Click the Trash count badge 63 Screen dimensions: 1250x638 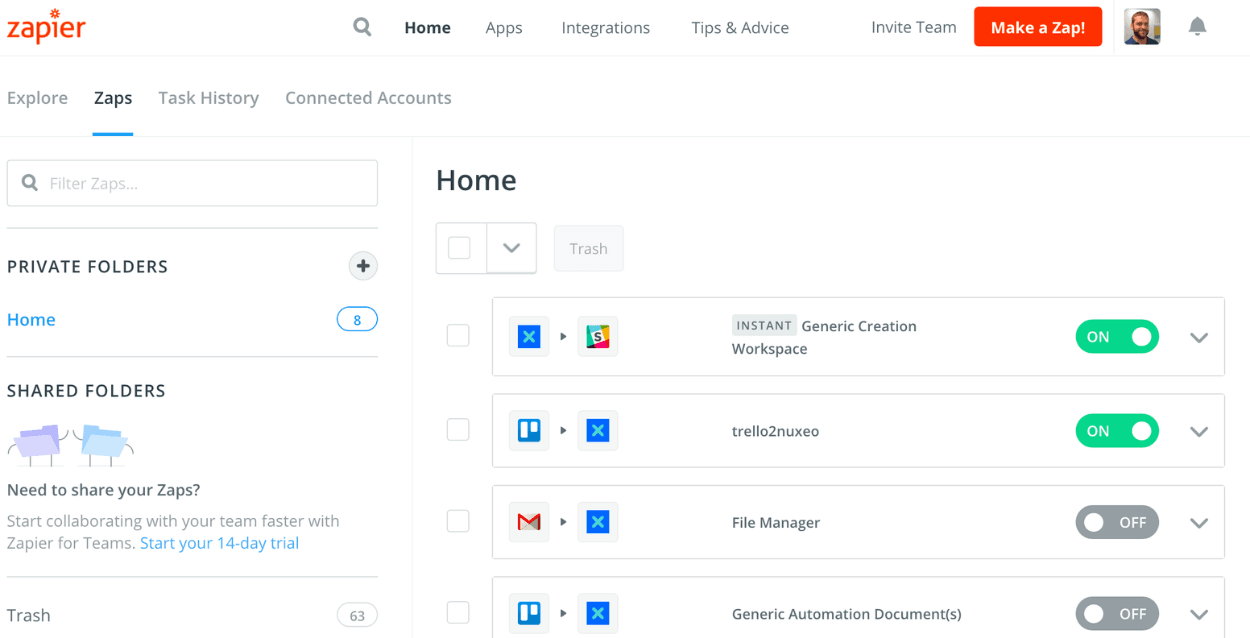coord(357,615)
